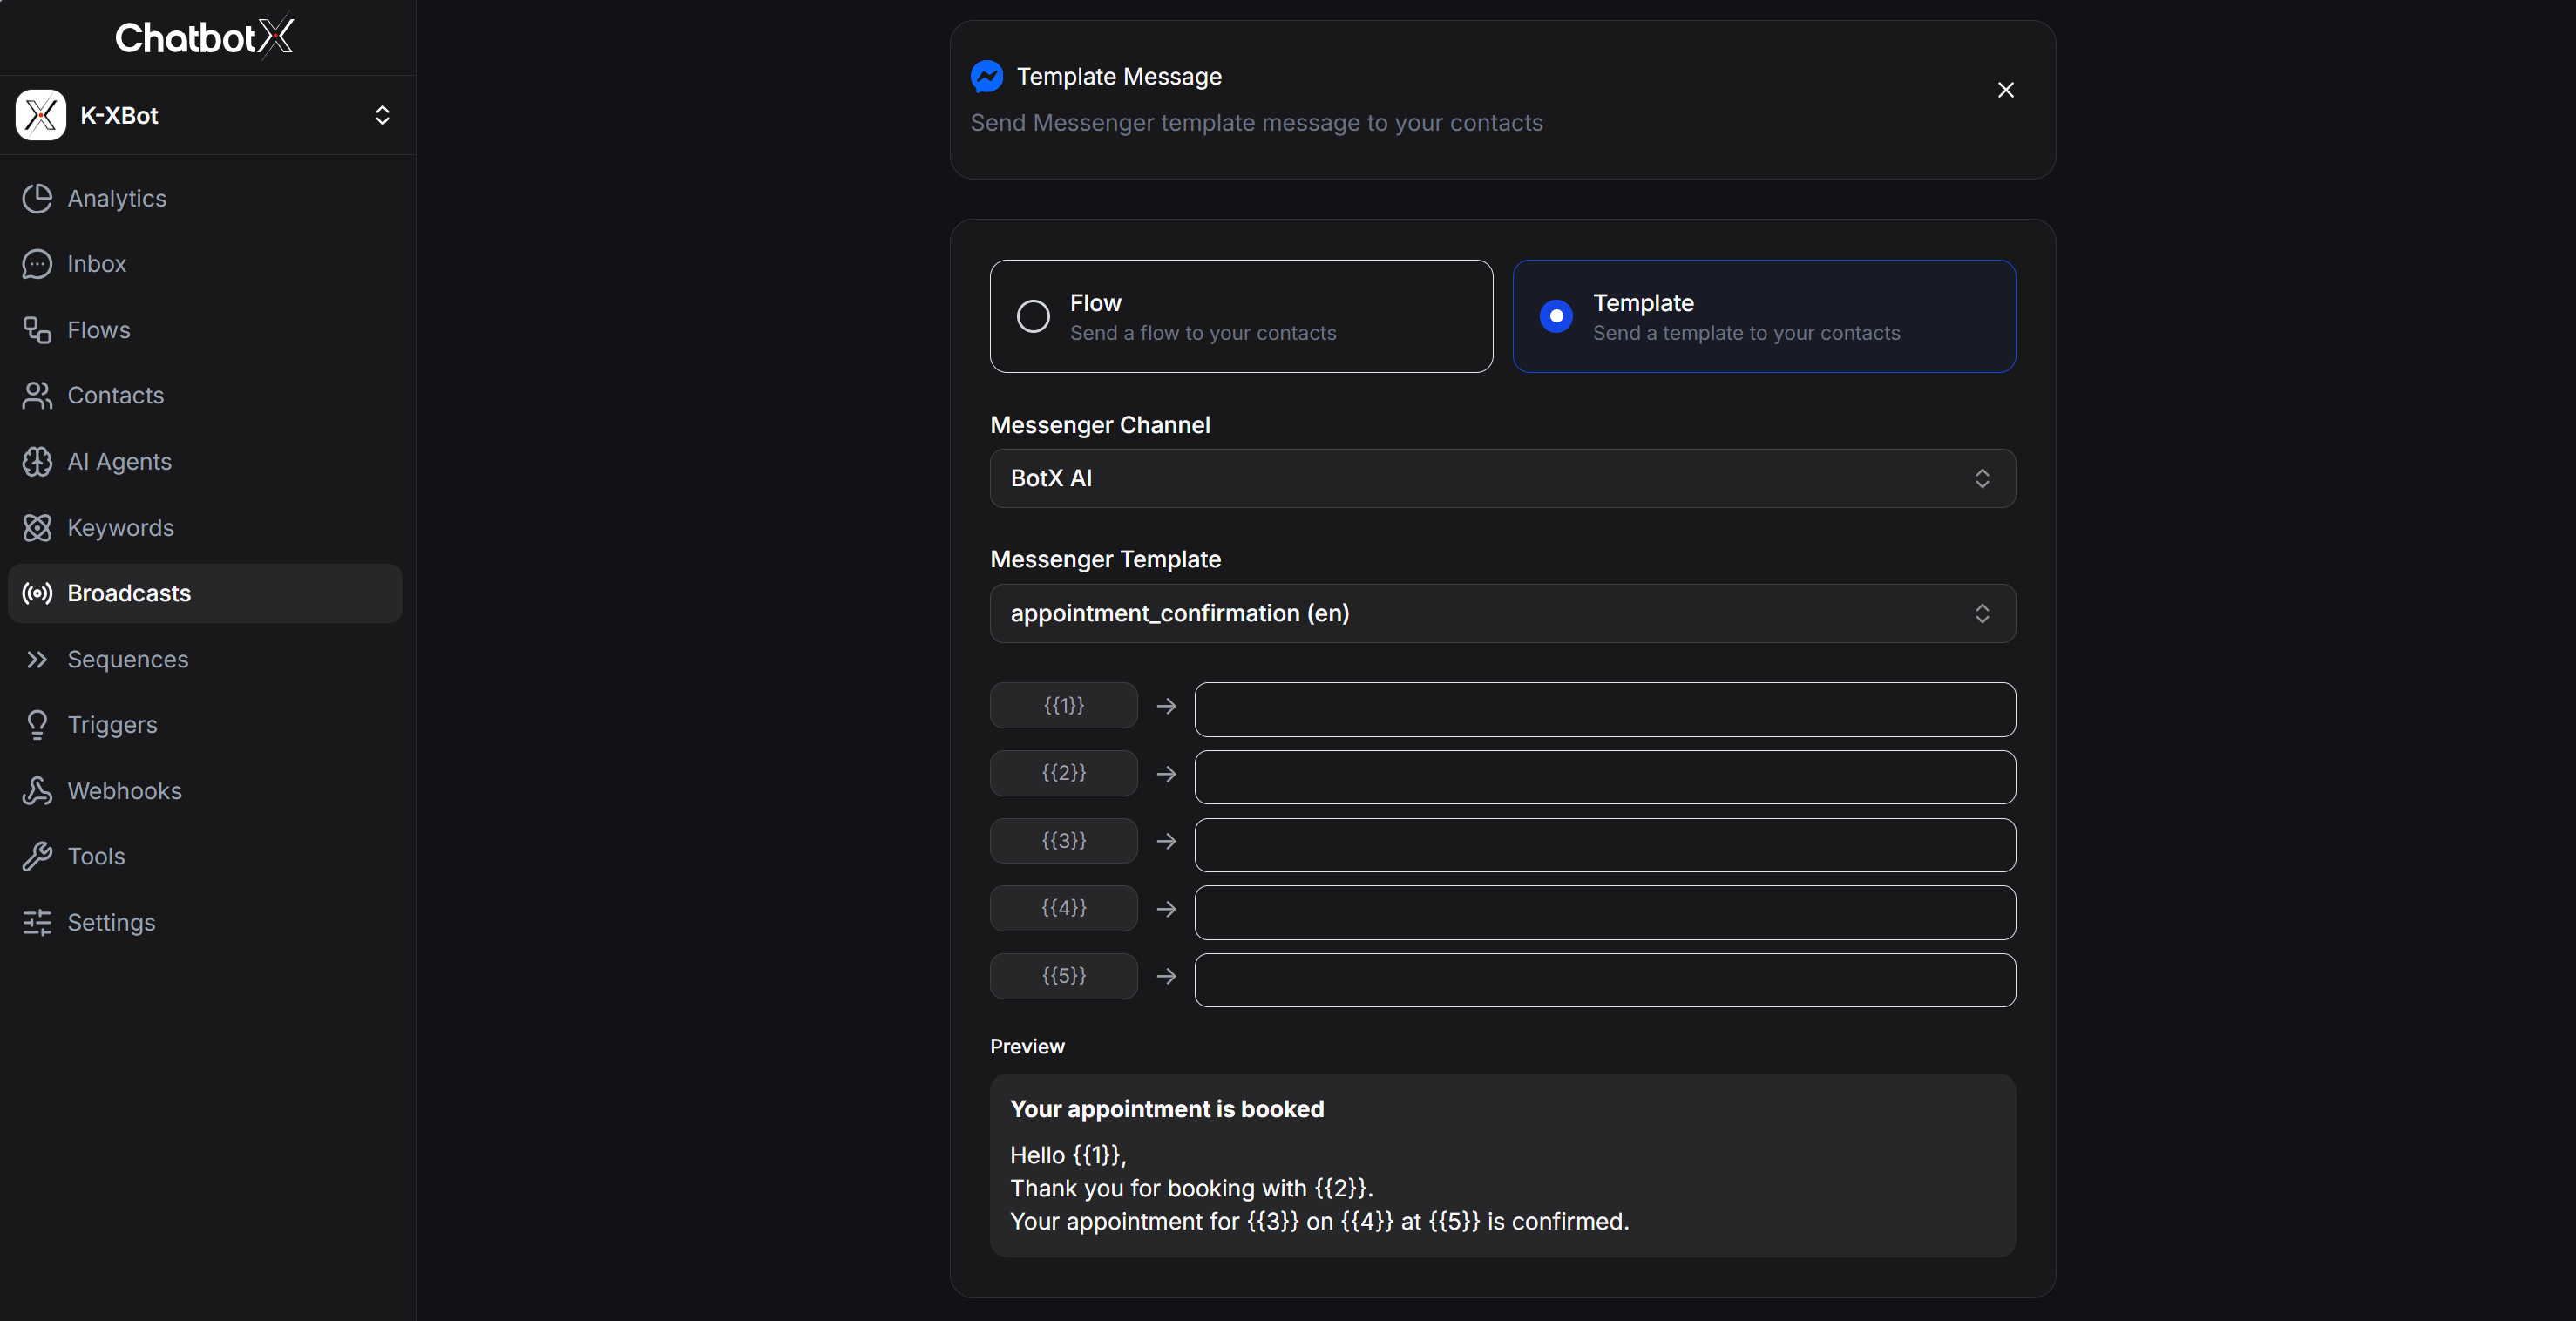This screenshot has width=2576, height=1321.
Task: Click the Flows workflow icon
Action: pyautogui.click(x=37, y=330)
